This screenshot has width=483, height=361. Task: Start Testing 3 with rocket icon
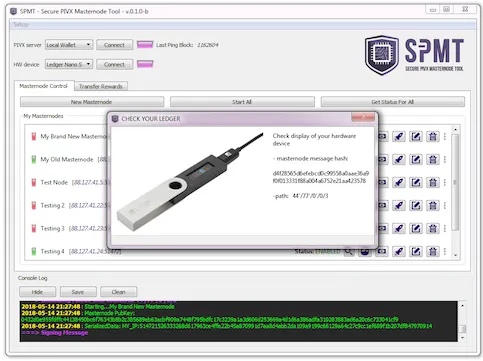point(399,228)
